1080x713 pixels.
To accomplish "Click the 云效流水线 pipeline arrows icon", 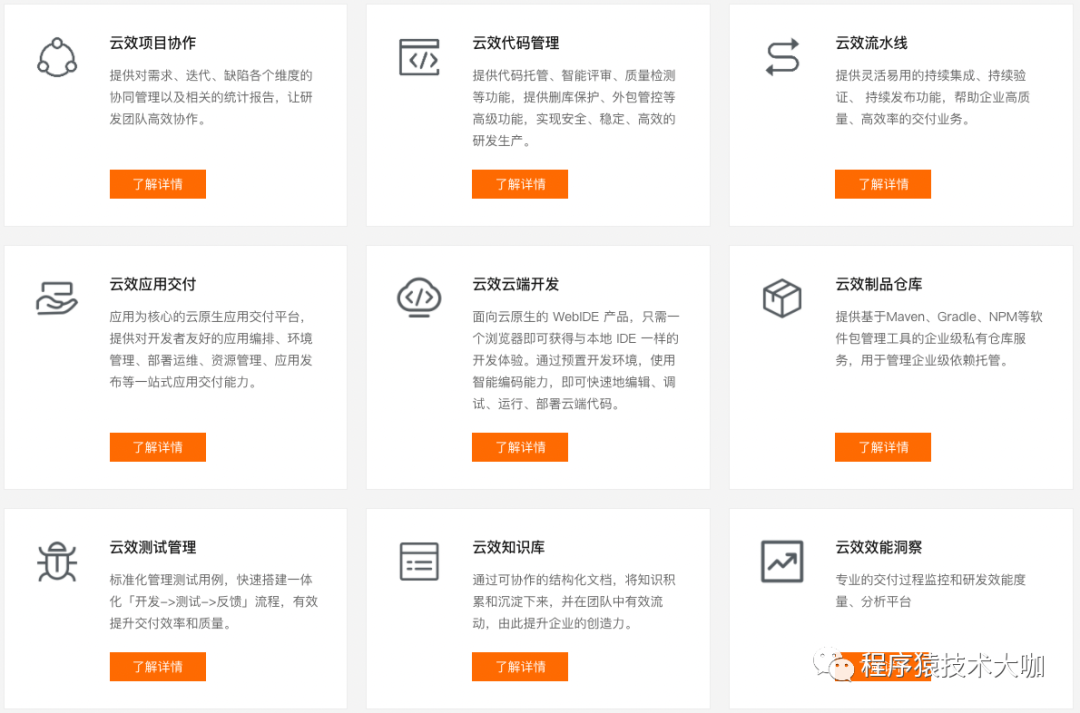I will click(x=782, y=56).
